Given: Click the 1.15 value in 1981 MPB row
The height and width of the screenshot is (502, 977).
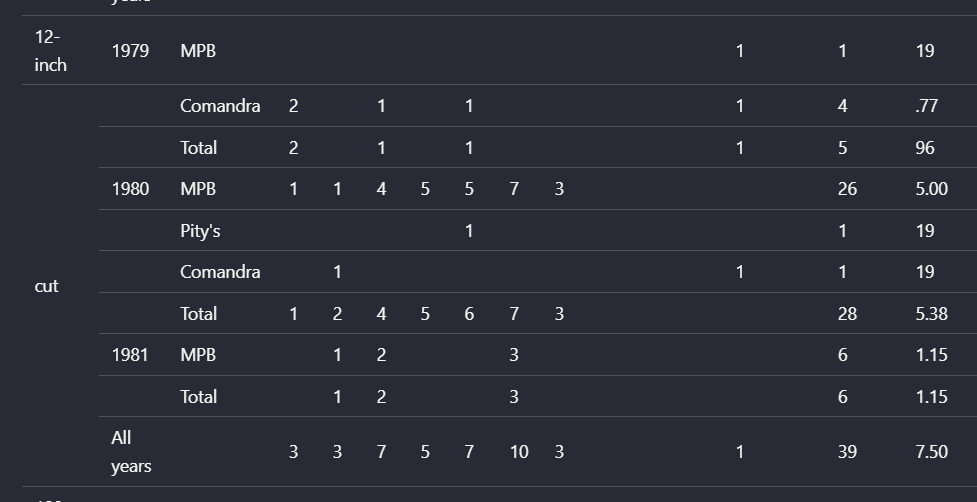Looking at the screenshot, I should tap(932, 355).
